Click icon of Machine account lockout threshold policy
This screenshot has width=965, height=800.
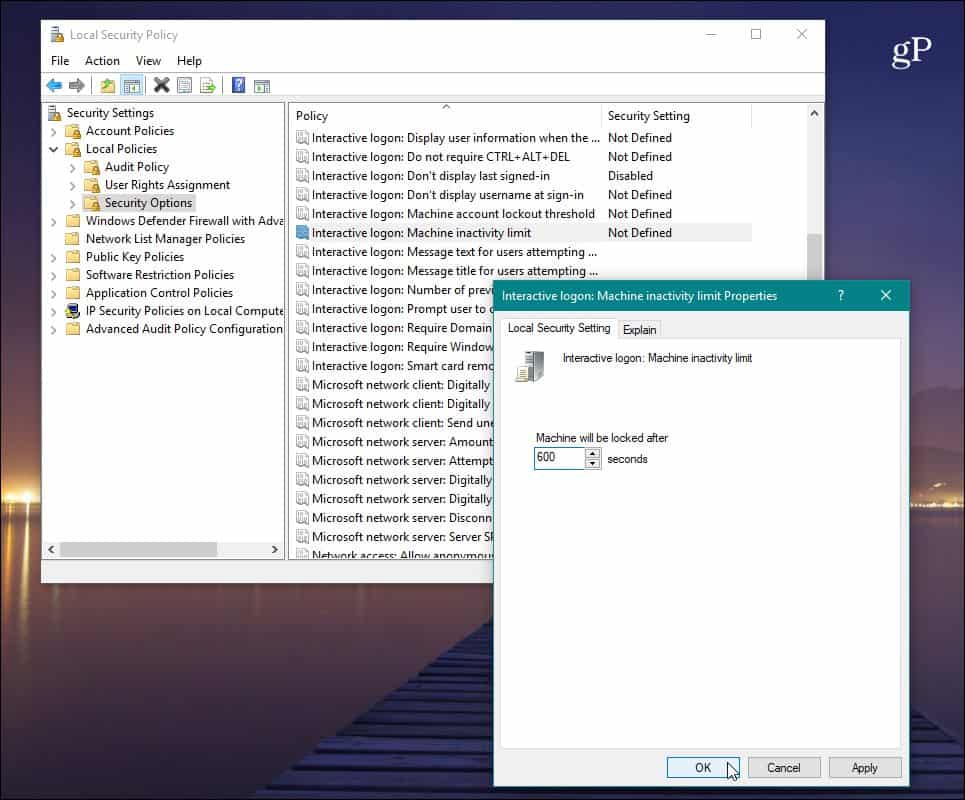click(302, 214)
